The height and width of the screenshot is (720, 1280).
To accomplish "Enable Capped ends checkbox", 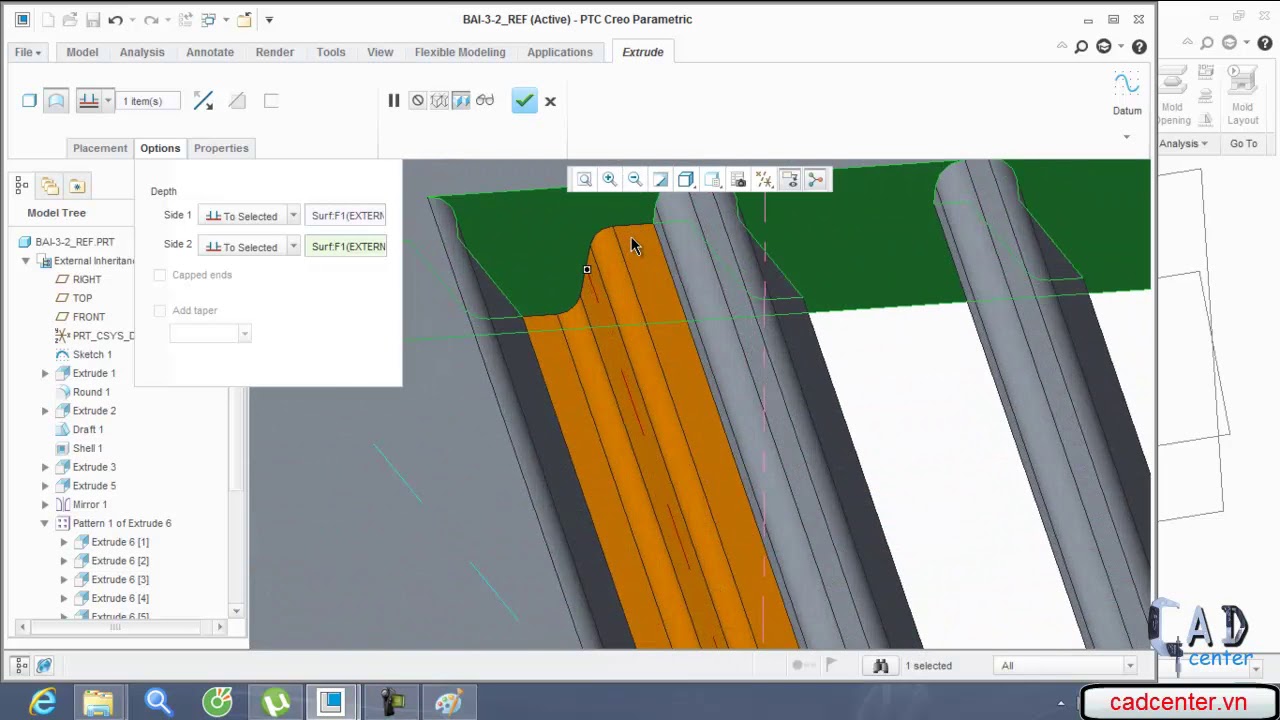I will 160,275.
